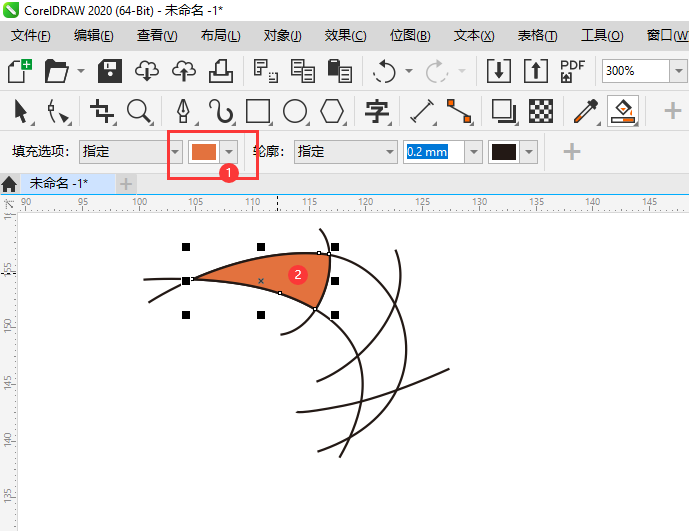Select the Pen tool
The height and width of the screenshot is (531, 689).
click(x=184, y=111)
